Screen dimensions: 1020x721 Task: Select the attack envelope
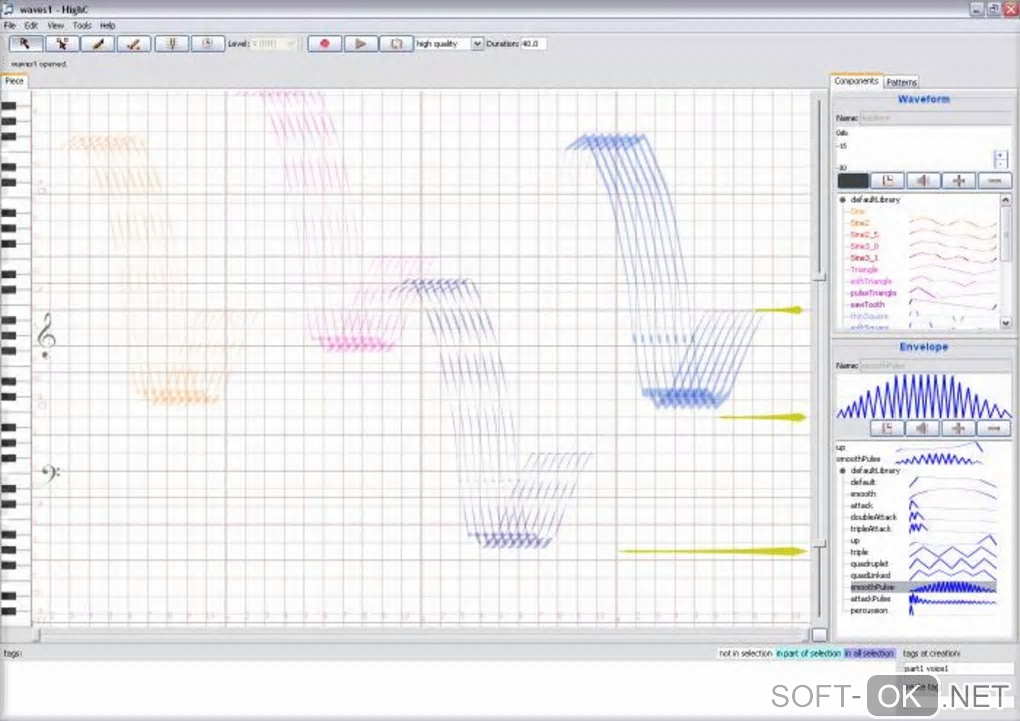861,506
